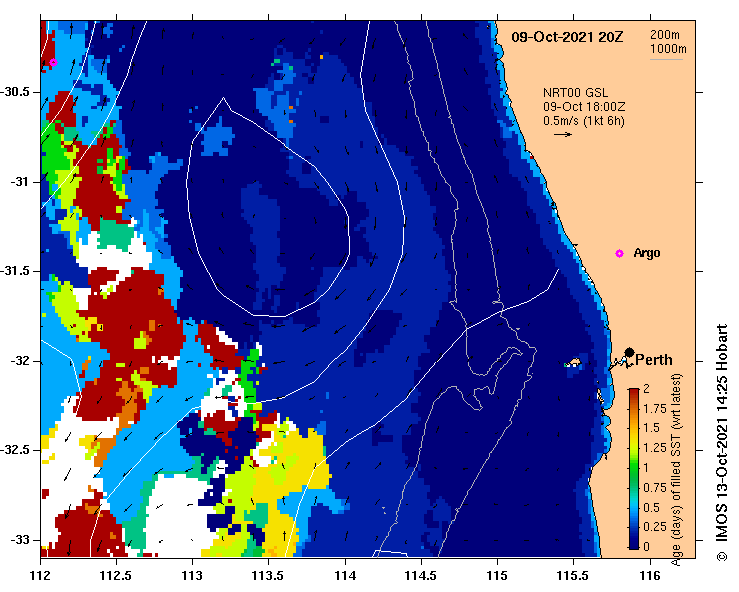Click the latitude label -33
739x592 pixels.
tap(19, 540)
